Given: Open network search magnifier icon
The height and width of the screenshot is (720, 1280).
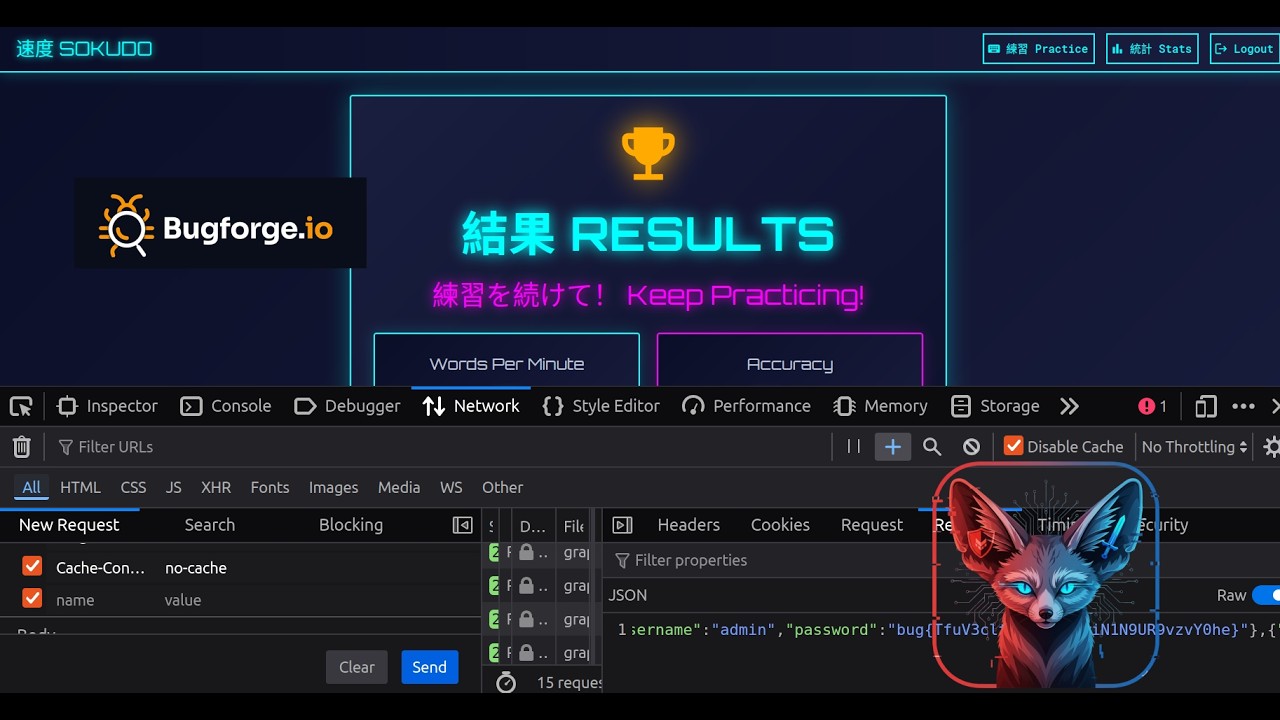Looking at the screenshot, I should coord(932,447).
